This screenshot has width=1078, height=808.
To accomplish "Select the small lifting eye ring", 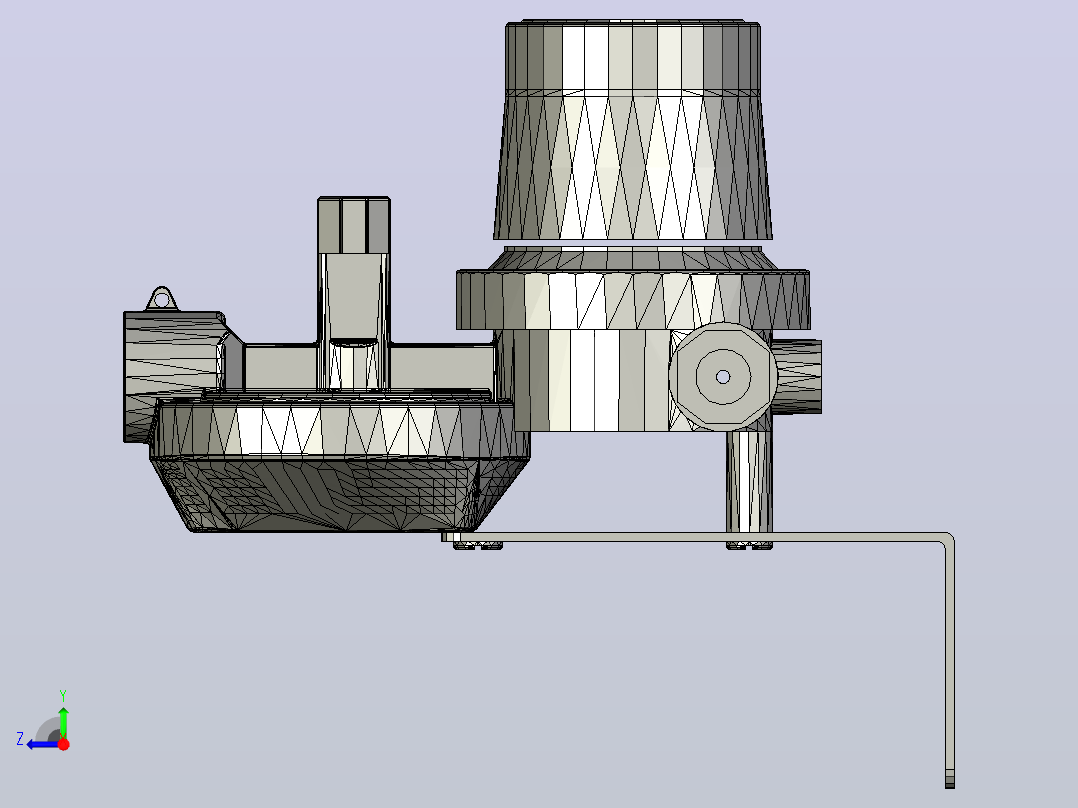I will 162,299.
